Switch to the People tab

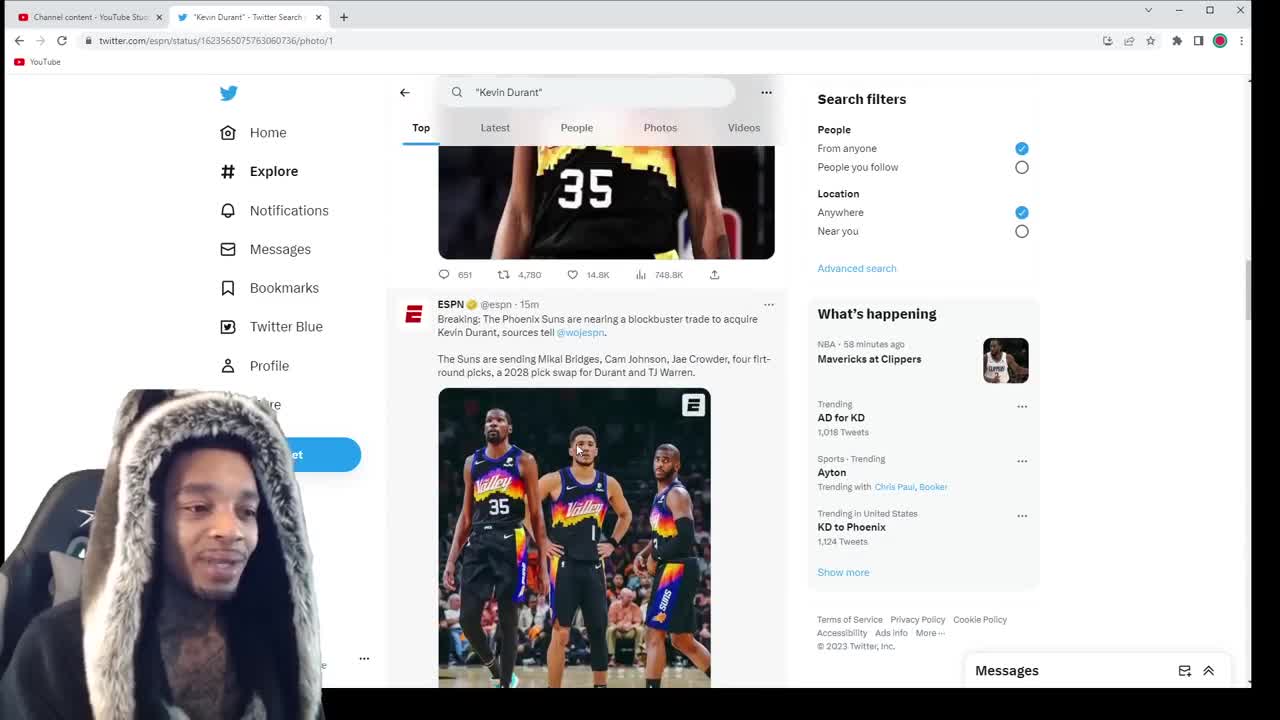pos(577,128)
